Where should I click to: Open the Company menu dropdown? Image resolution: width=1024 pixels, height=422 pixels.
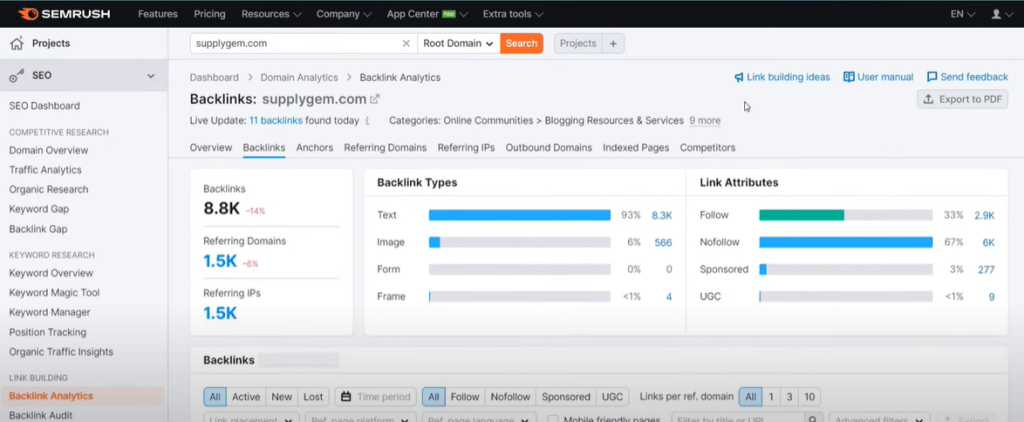point(344,14)
